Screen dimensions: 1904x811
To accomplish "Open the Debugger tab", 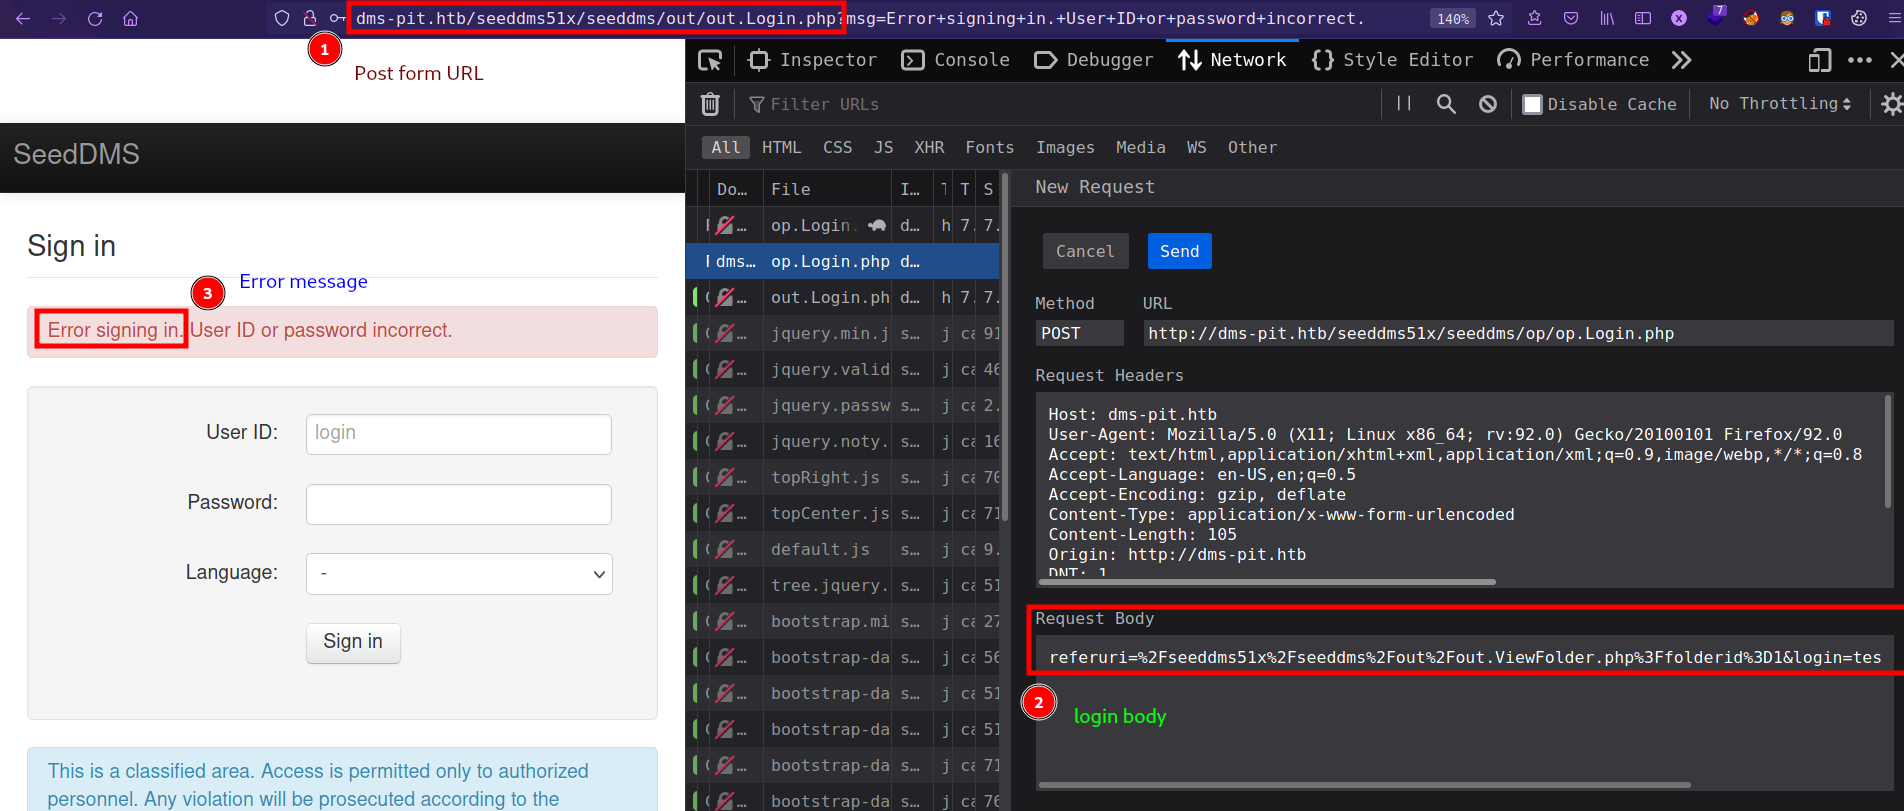I will point(1093,61).
